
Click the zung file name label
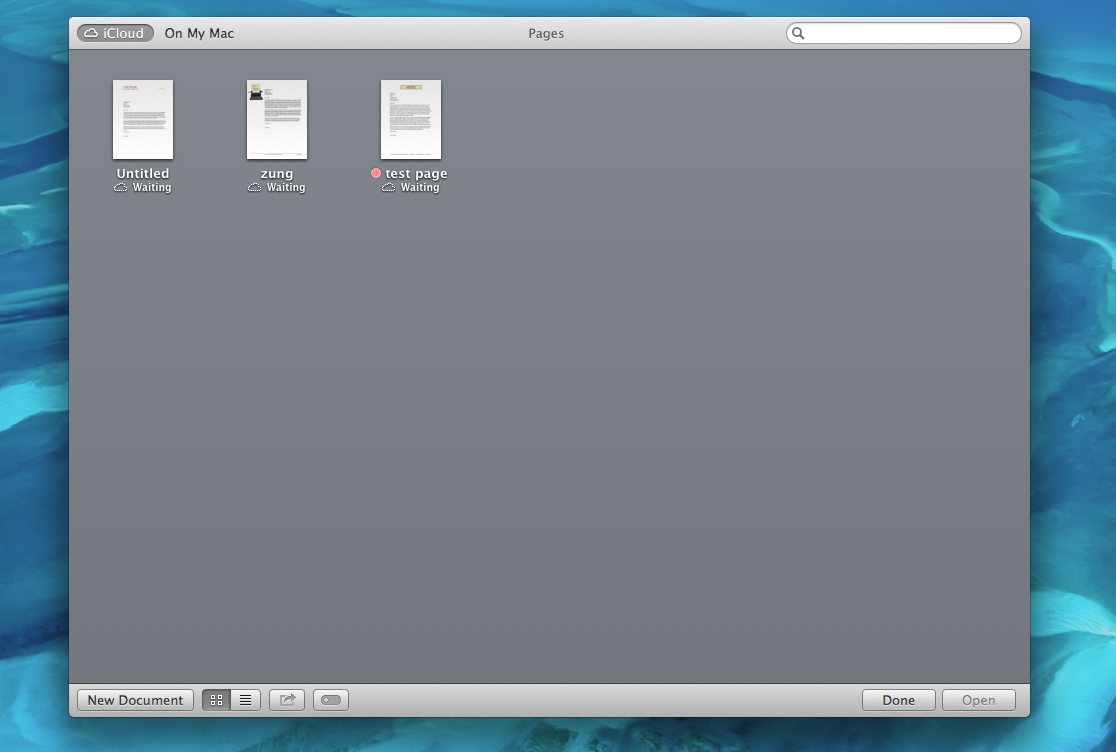pos(277,174)
